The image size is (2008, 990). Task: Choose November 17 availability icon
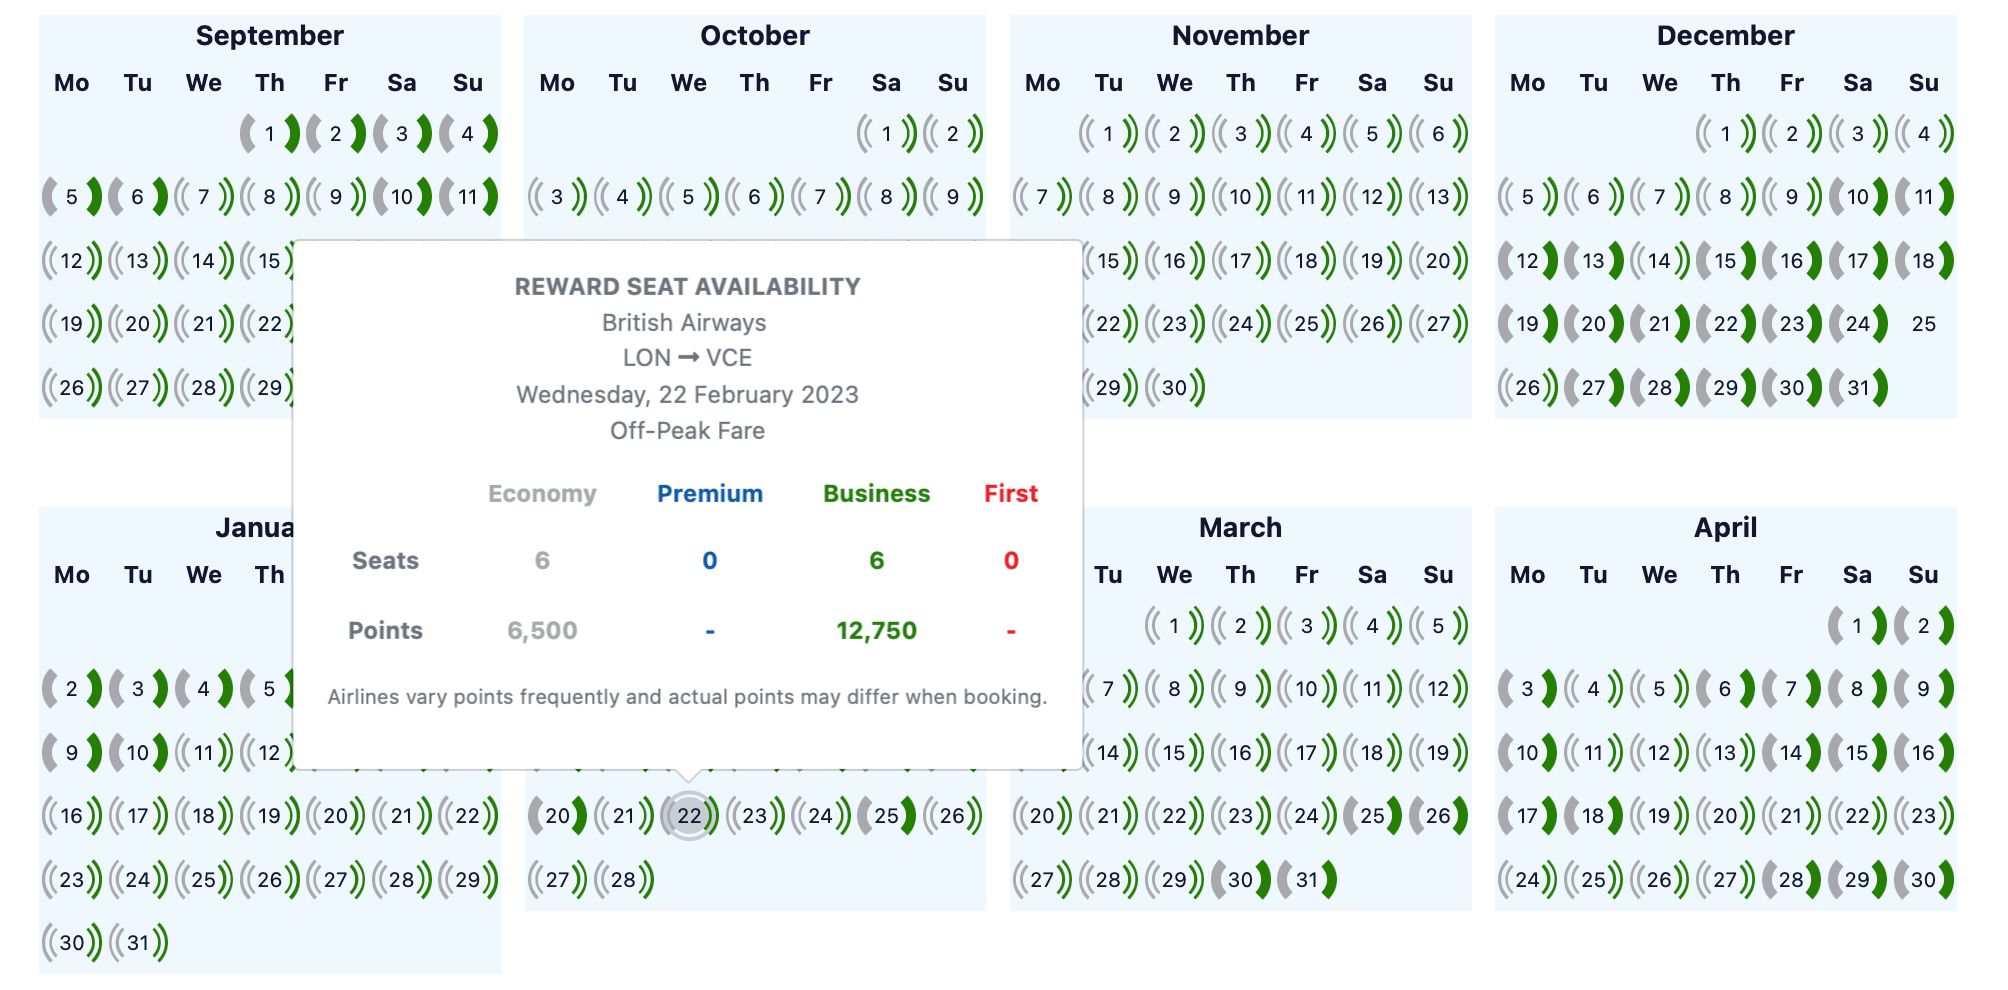pyautogui.click(x=1240, y=260)
